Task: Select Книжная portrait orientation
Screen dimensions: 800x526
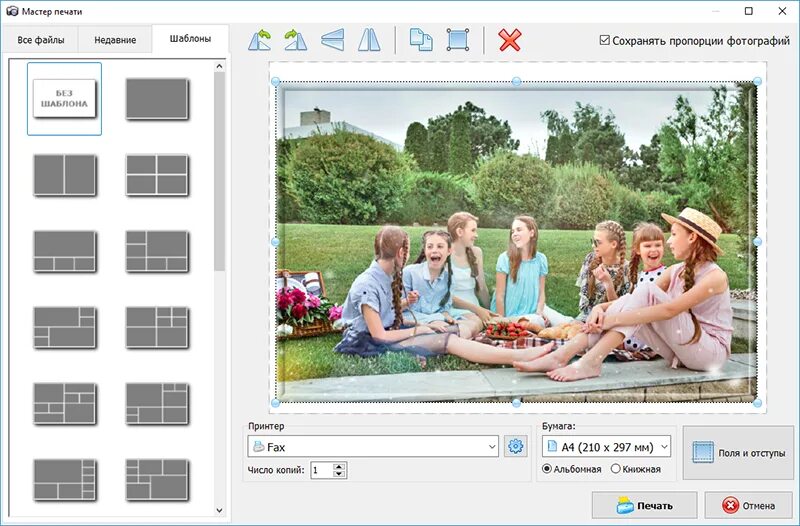Action: [x=615, y=468]
